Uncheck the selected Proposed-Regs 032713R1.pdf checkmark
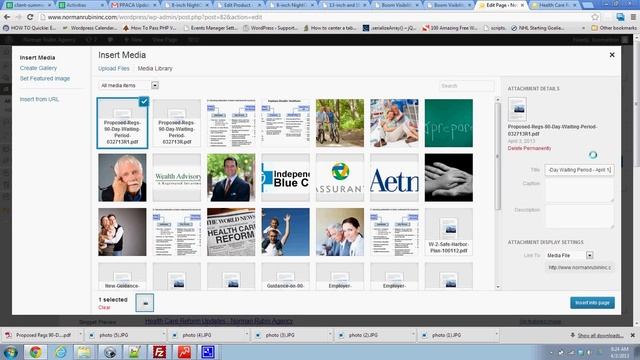This screenshot has width=640, height=360. [144, 102]
